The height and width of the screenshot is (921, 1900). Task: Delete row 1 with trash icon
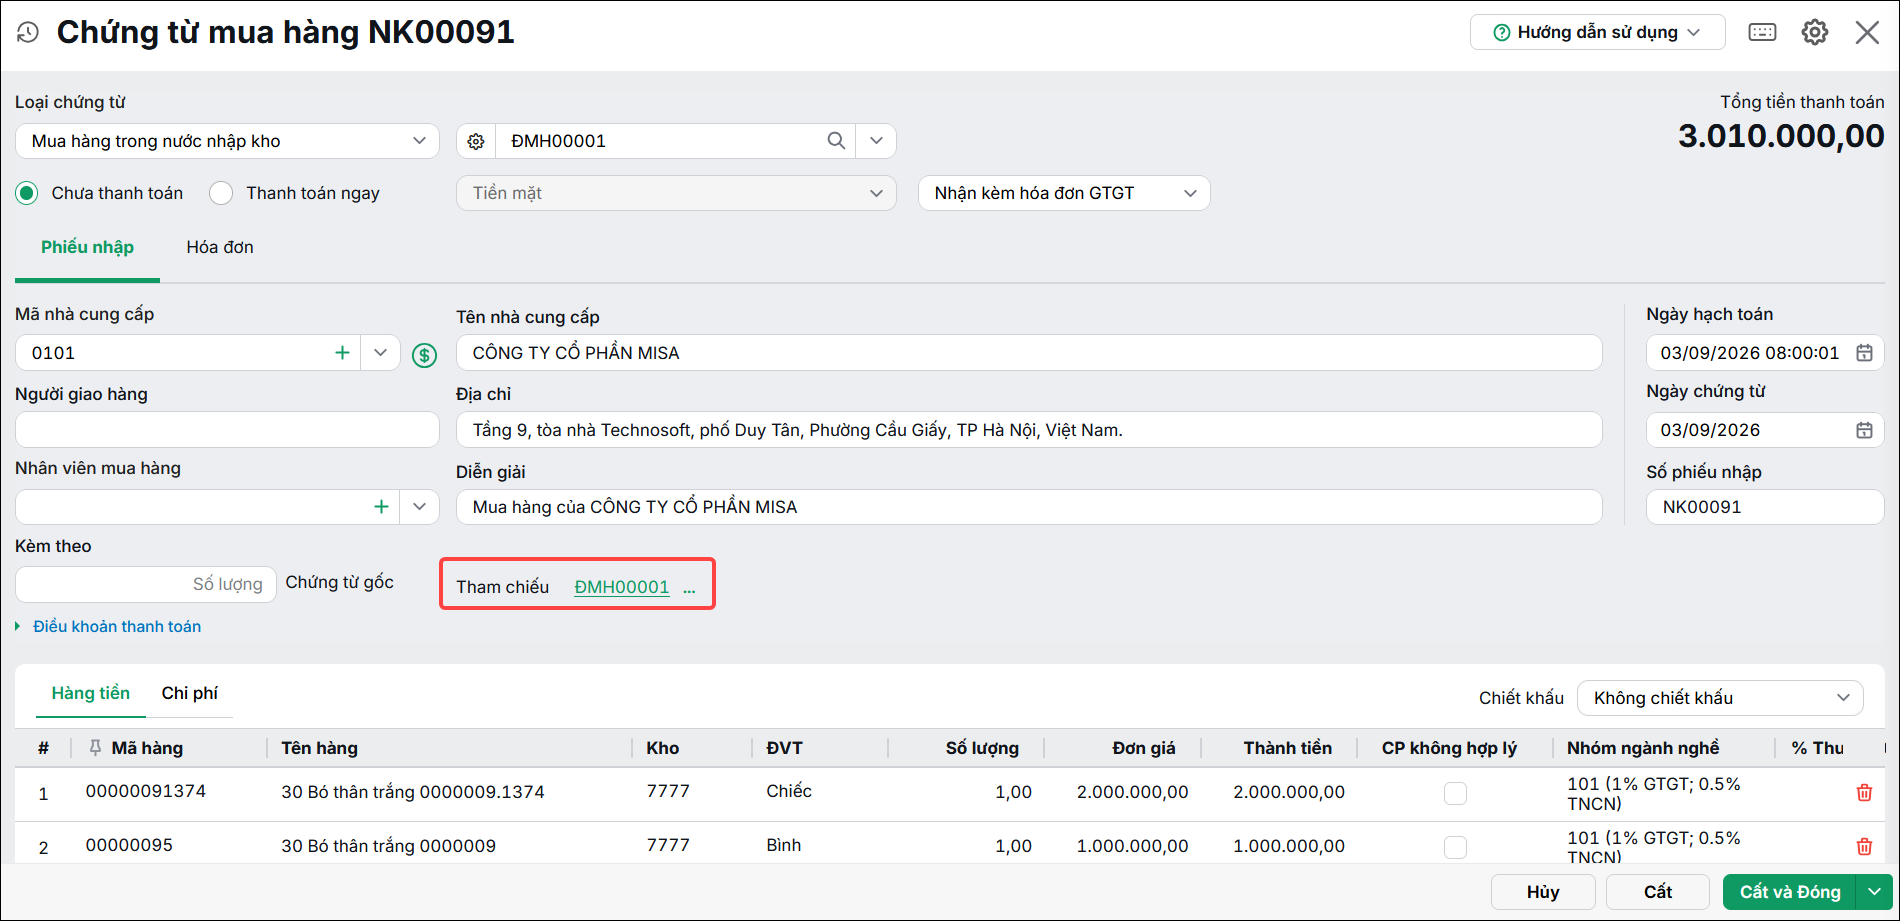[x=1864, y=793]
